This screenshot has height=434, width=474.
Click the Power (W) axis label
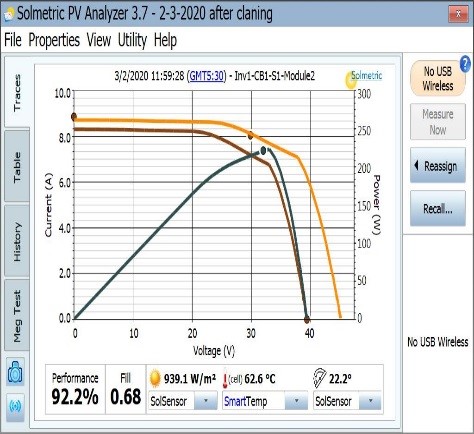point(376,205)
